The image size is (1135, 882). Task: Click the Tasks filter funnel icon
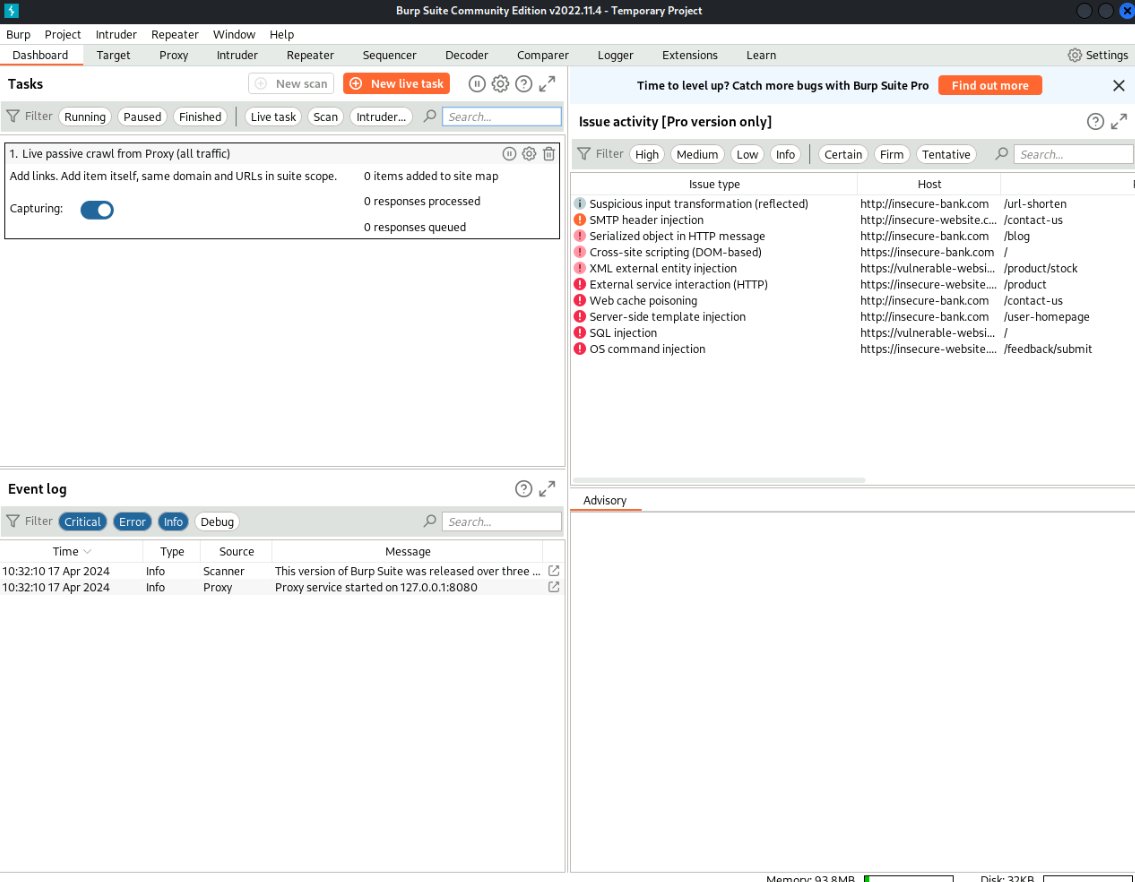click(x=13, y=116)
